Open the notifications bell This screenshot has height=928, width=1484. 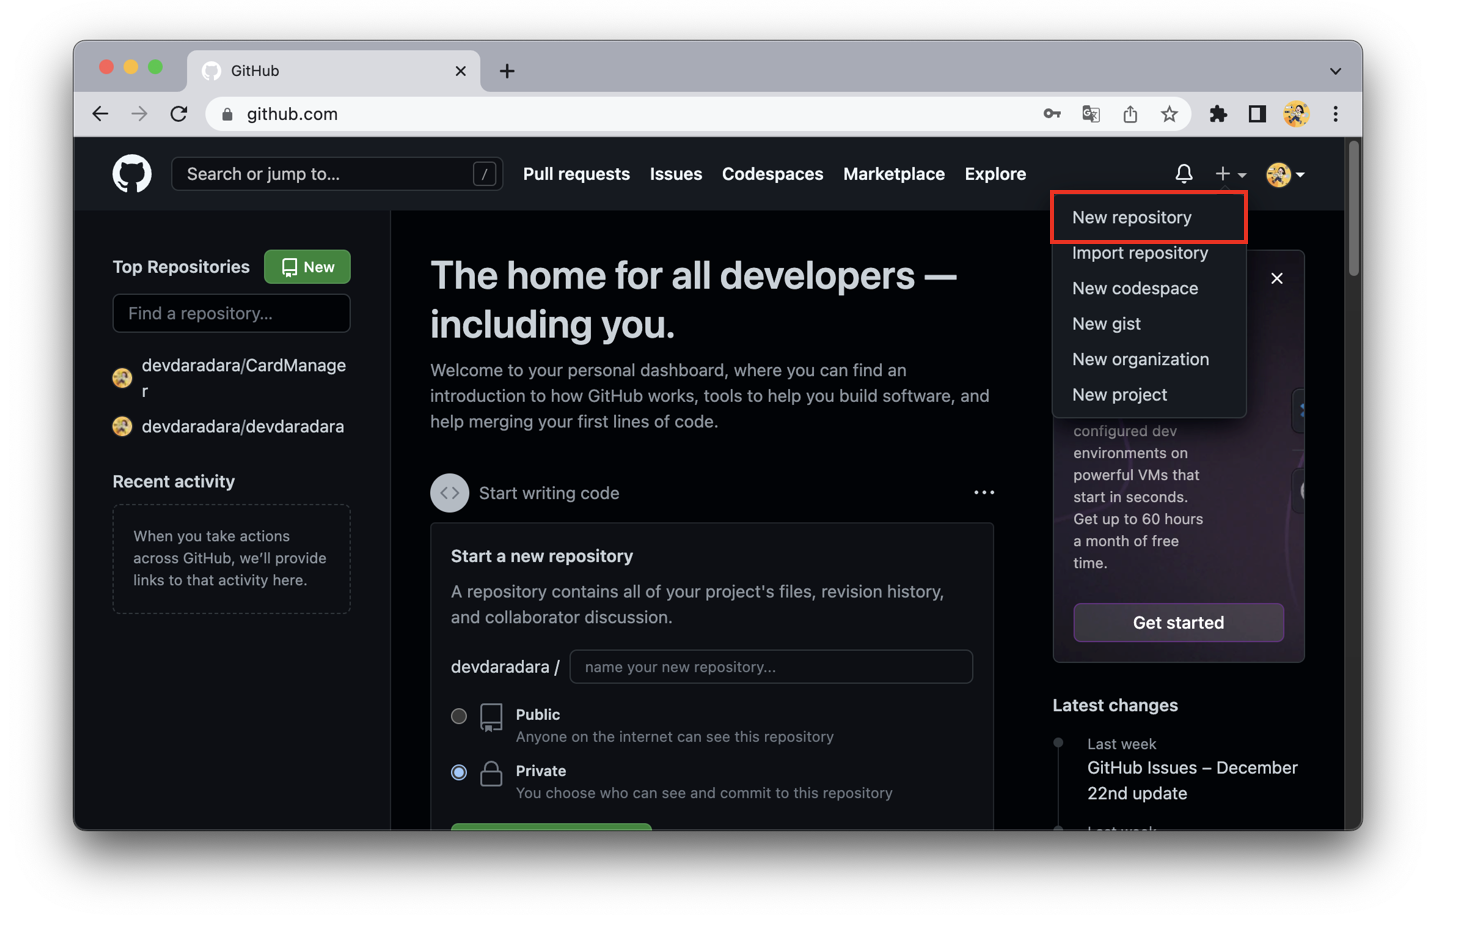tap(1184, 174)
